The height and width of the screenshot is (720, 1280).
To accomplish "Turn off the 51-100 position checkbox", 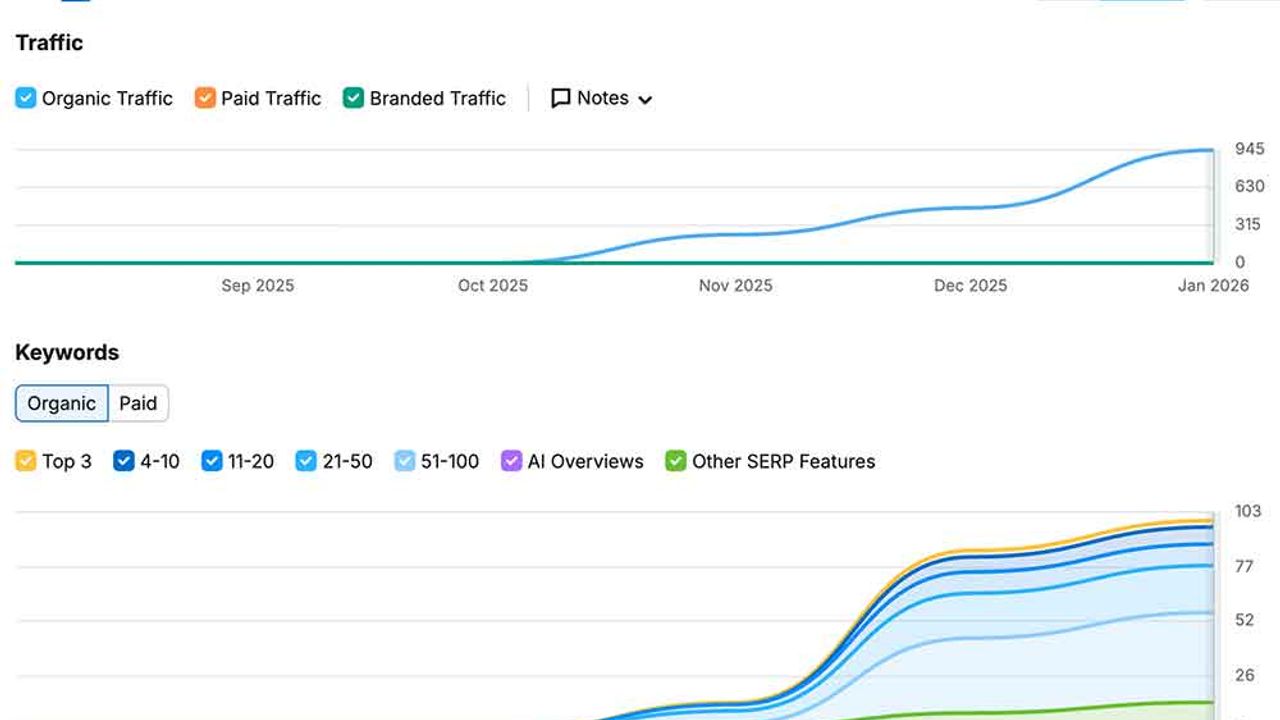I will [405, 461].
